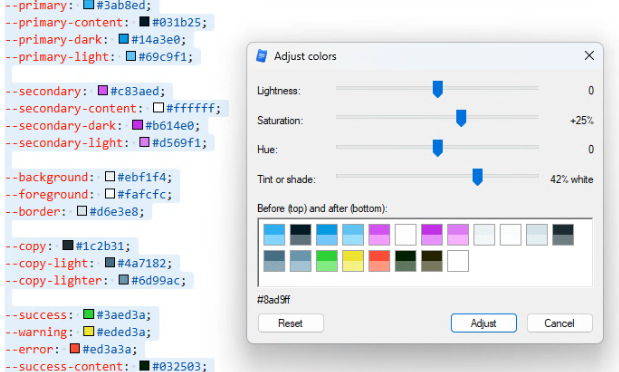This screenshot has width=619, height=372.
Task: Click the Reset button
Action: tap(291, 323)
